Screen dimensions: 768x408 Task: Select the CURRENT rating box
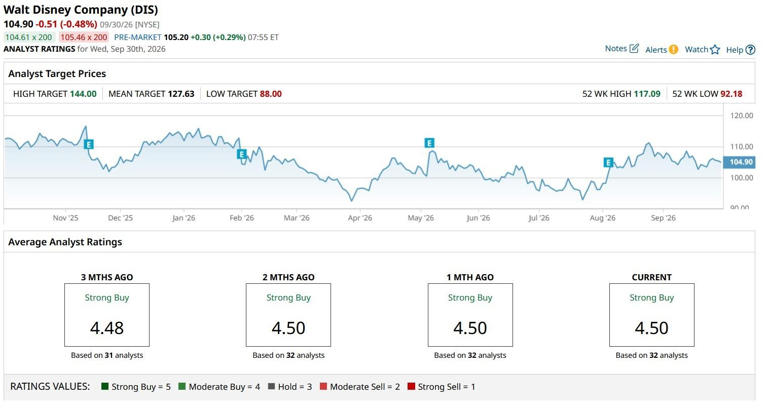pos(652,315)
